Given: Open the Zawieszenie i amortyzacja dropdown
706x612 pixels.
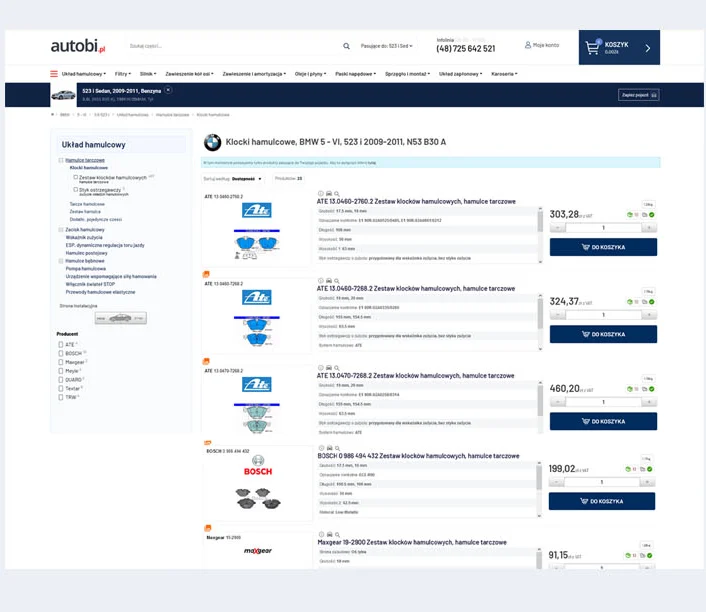Looking at the screenshot, I should click(x=254, y=74).
